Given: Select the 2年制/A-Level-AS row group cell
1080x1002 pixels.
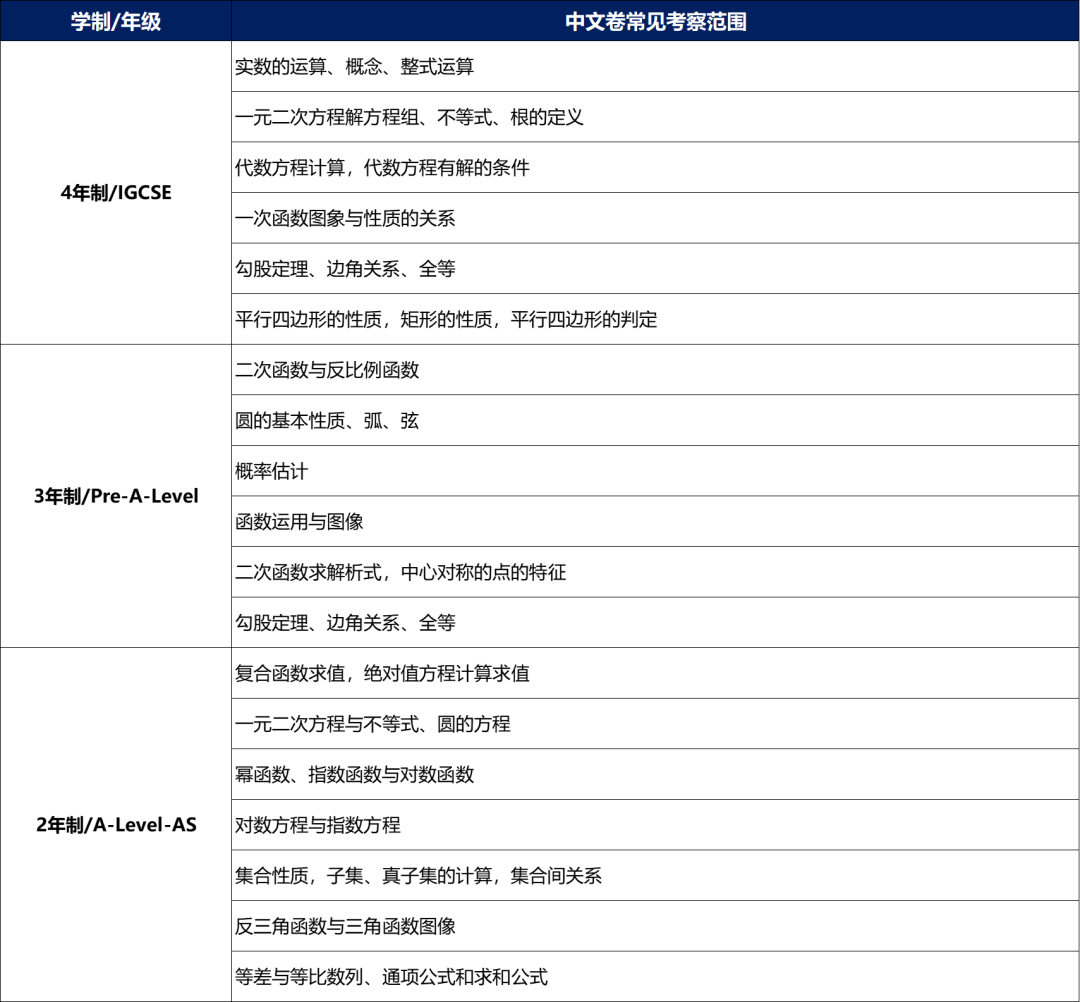Looking at the screenshot, I should coord(116,825).
